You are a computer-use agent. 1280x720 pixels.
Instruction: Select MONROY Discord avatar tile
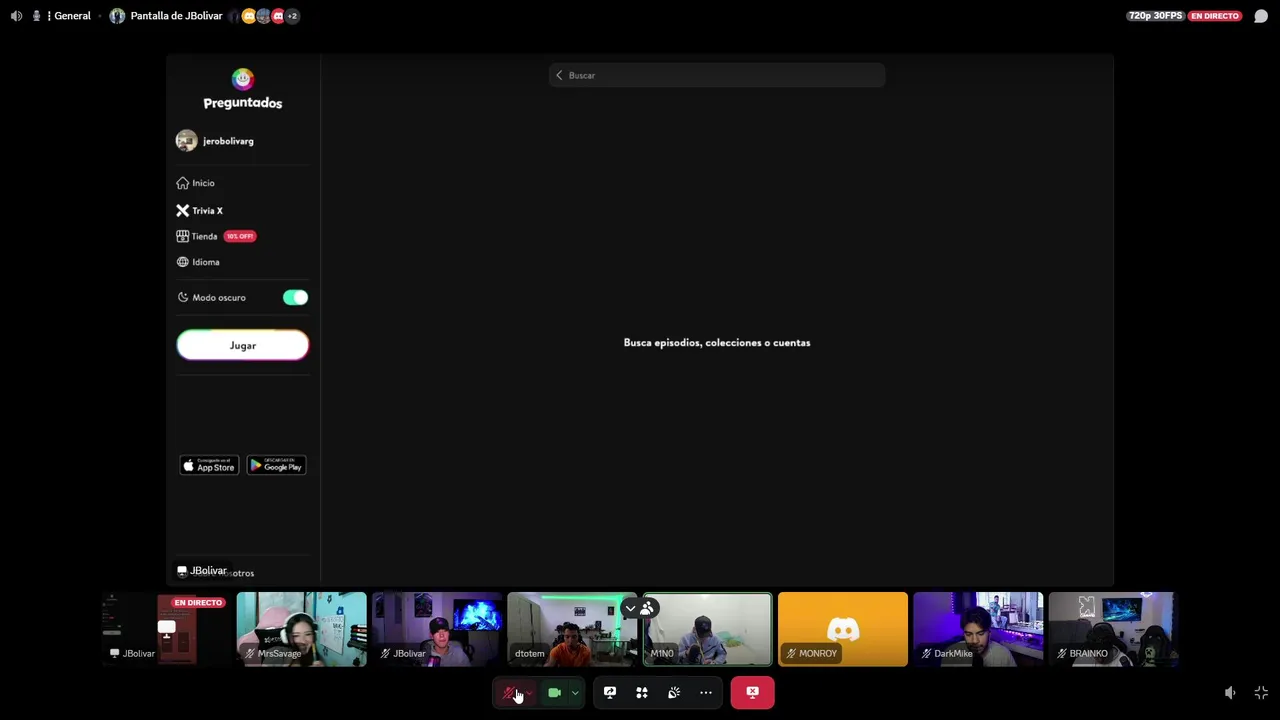coord(843,629)
